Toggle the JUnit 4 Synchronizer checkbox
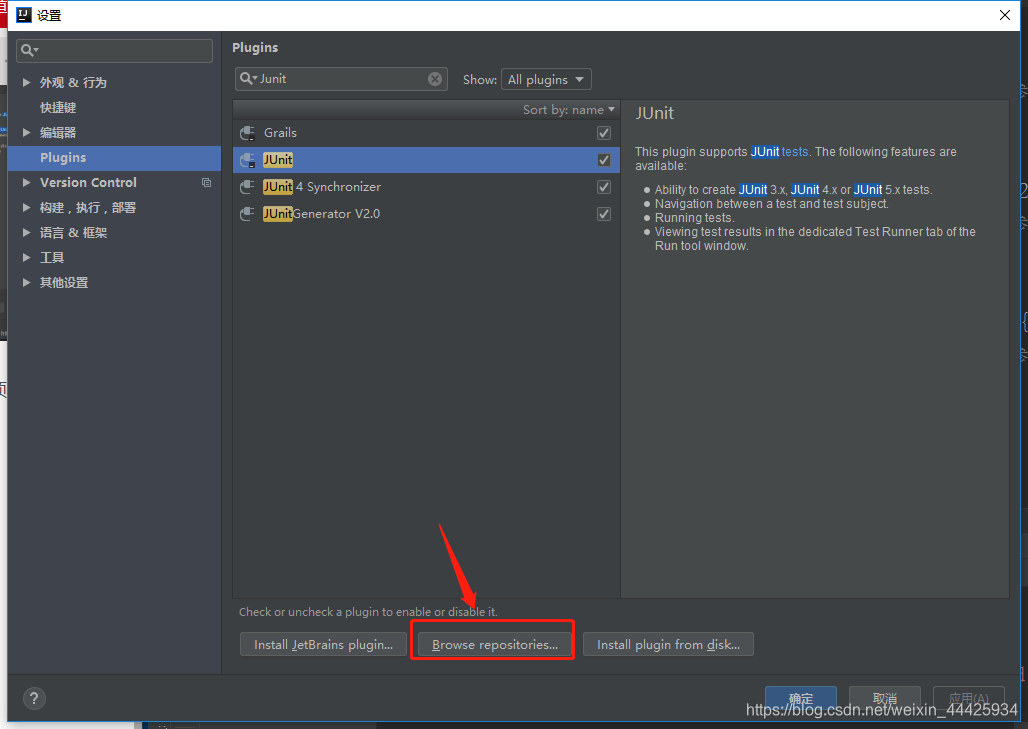Viewport: 1028px width, 729px height. [604, 187]
